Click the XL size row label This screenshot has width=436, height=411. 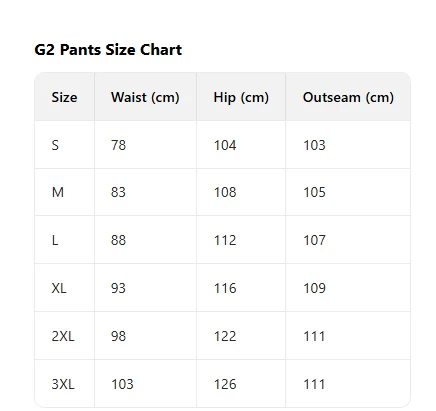point(59,288)
